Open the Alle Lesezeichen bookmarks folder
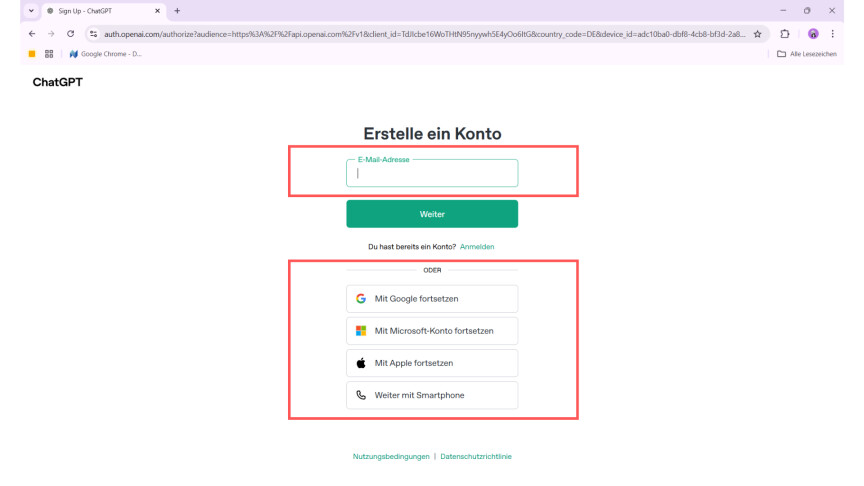Screen dimensions: 864x486 click(807, 54)
